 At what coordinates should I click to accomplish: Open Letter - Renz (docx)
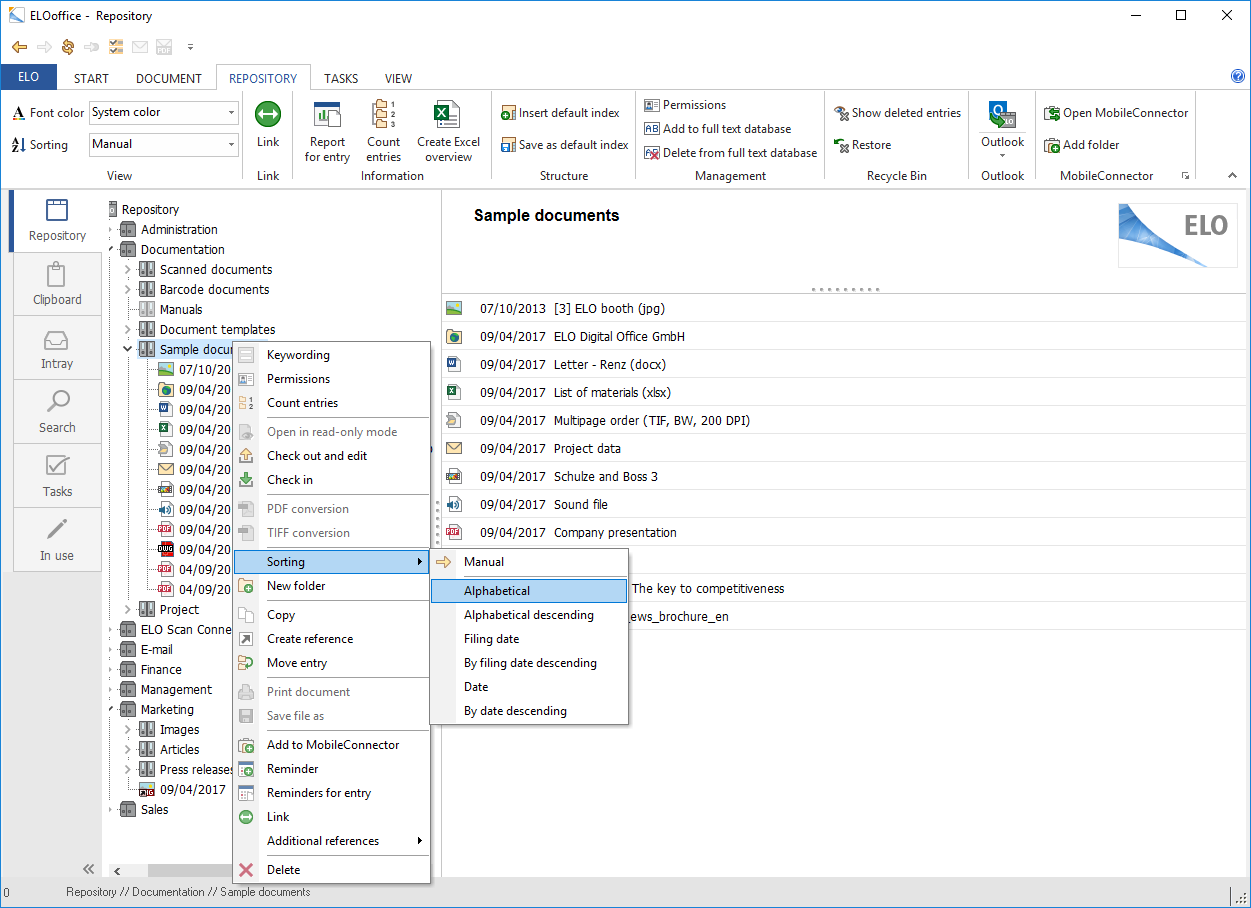[845, 365]
